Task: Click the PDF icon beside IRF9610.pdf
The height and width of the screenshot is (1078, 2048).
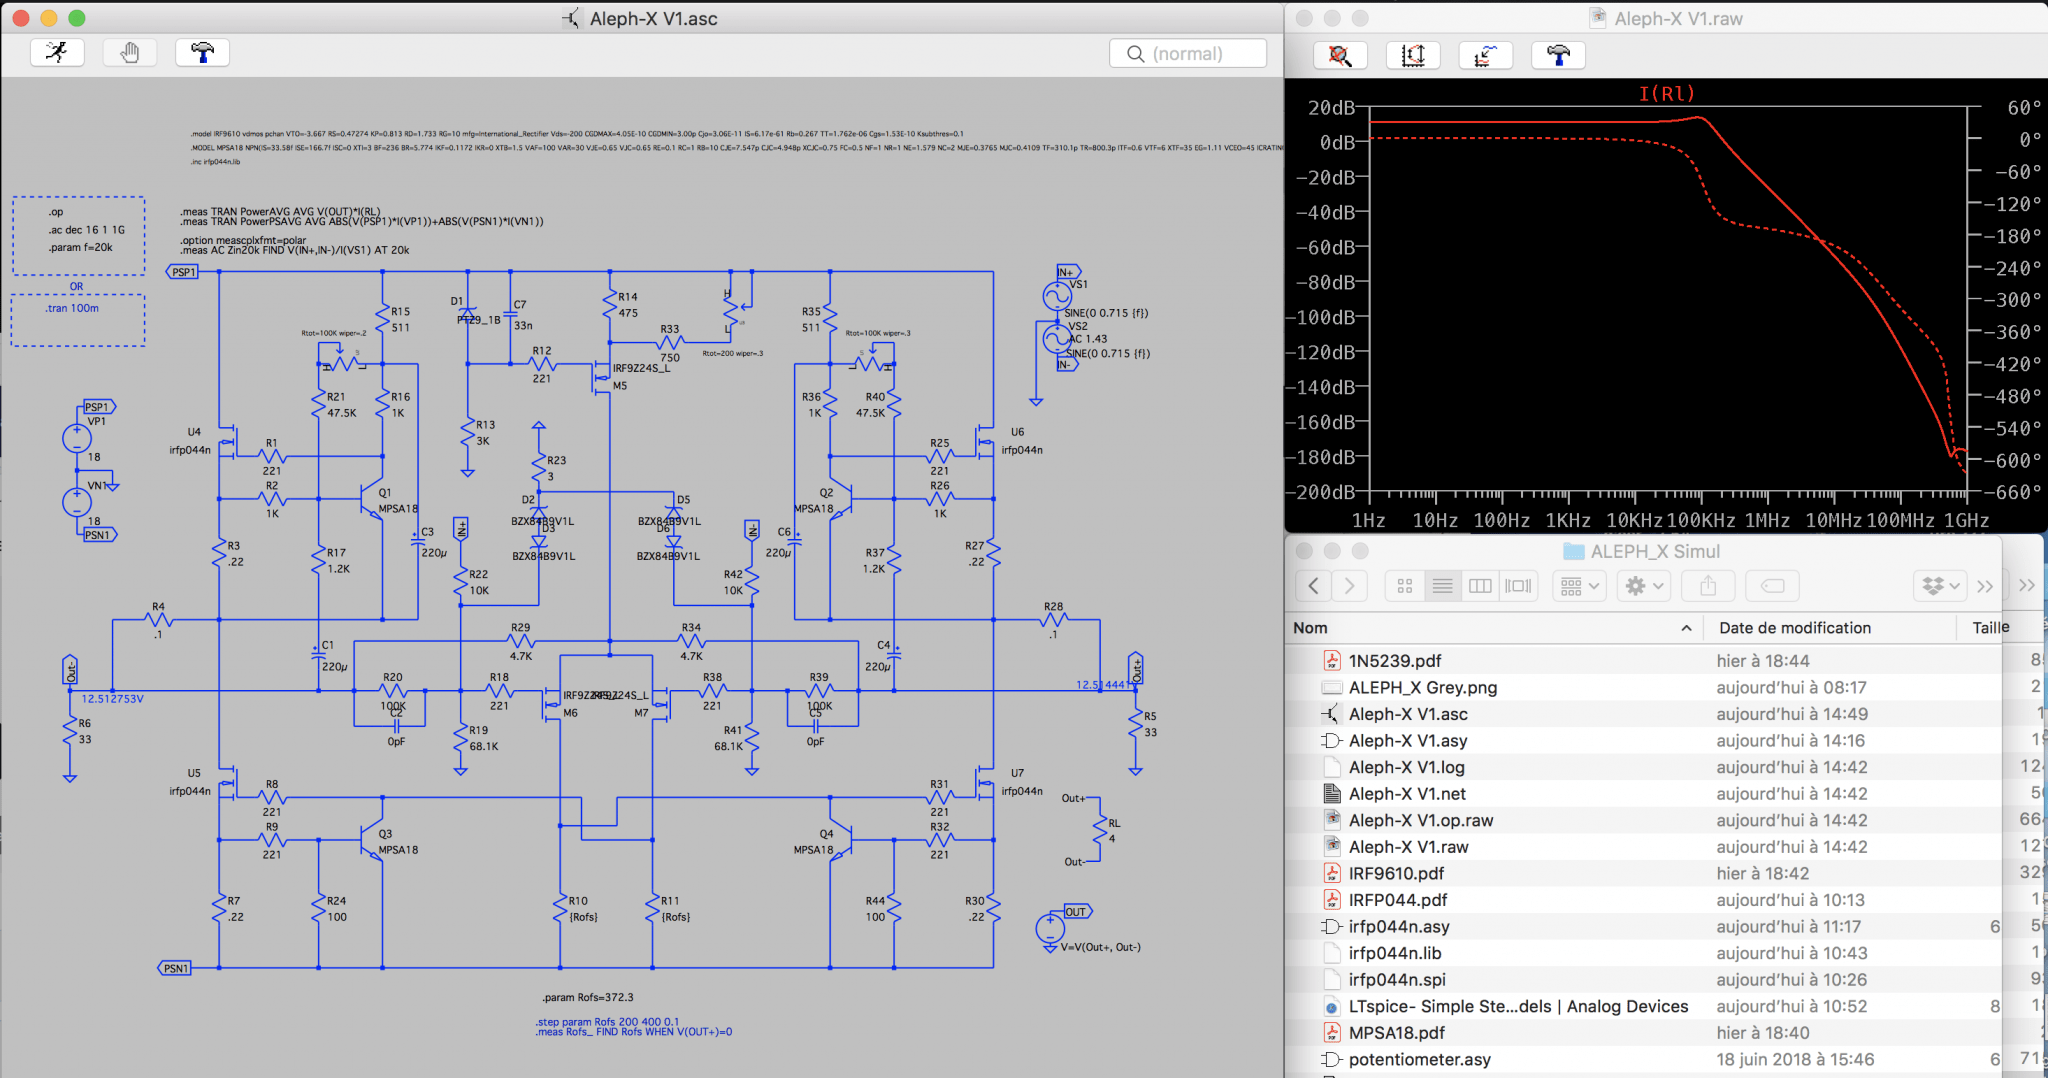Action: [1331, 873]
